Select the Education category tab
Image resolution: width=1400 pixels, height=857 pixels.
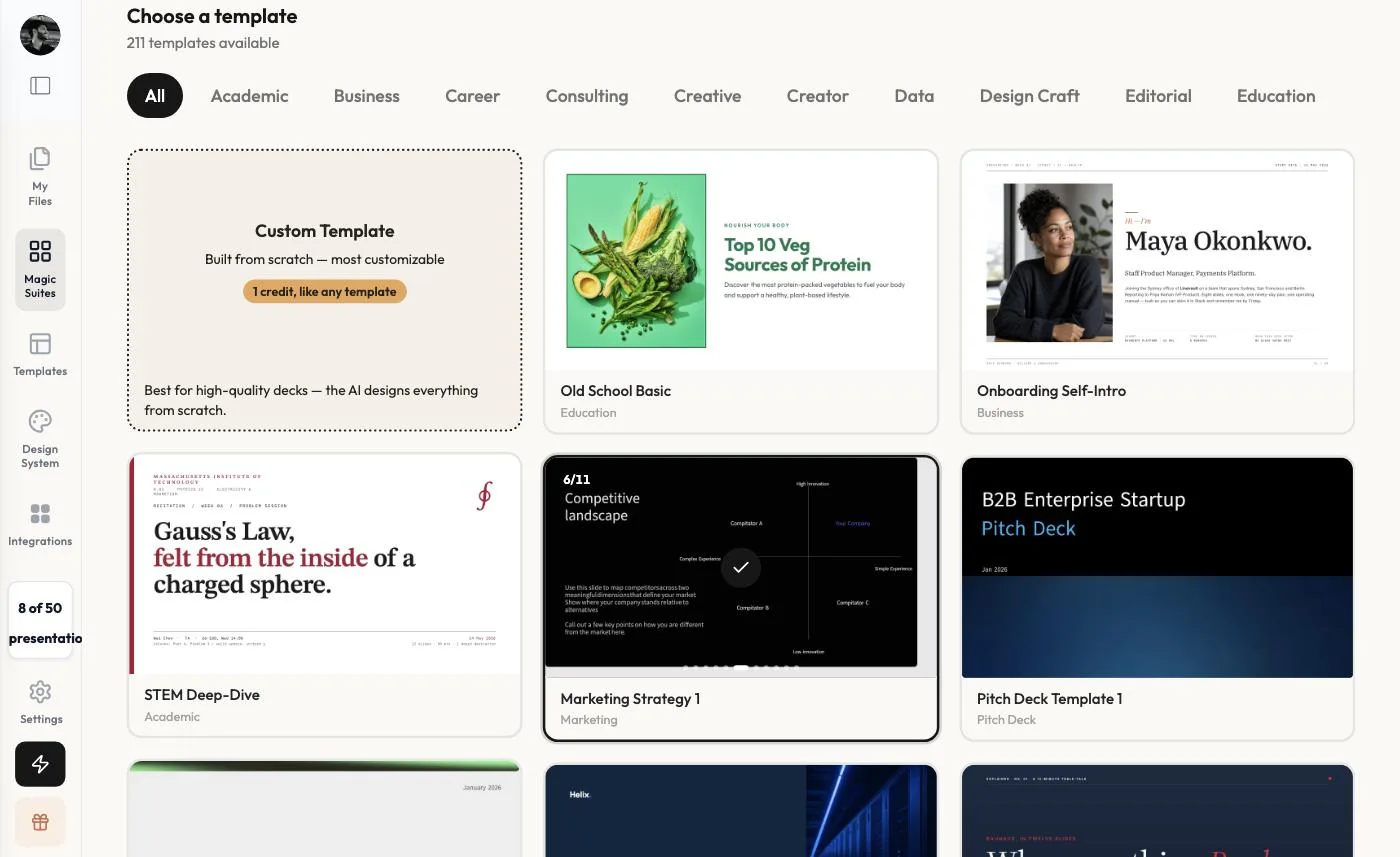1276,96
